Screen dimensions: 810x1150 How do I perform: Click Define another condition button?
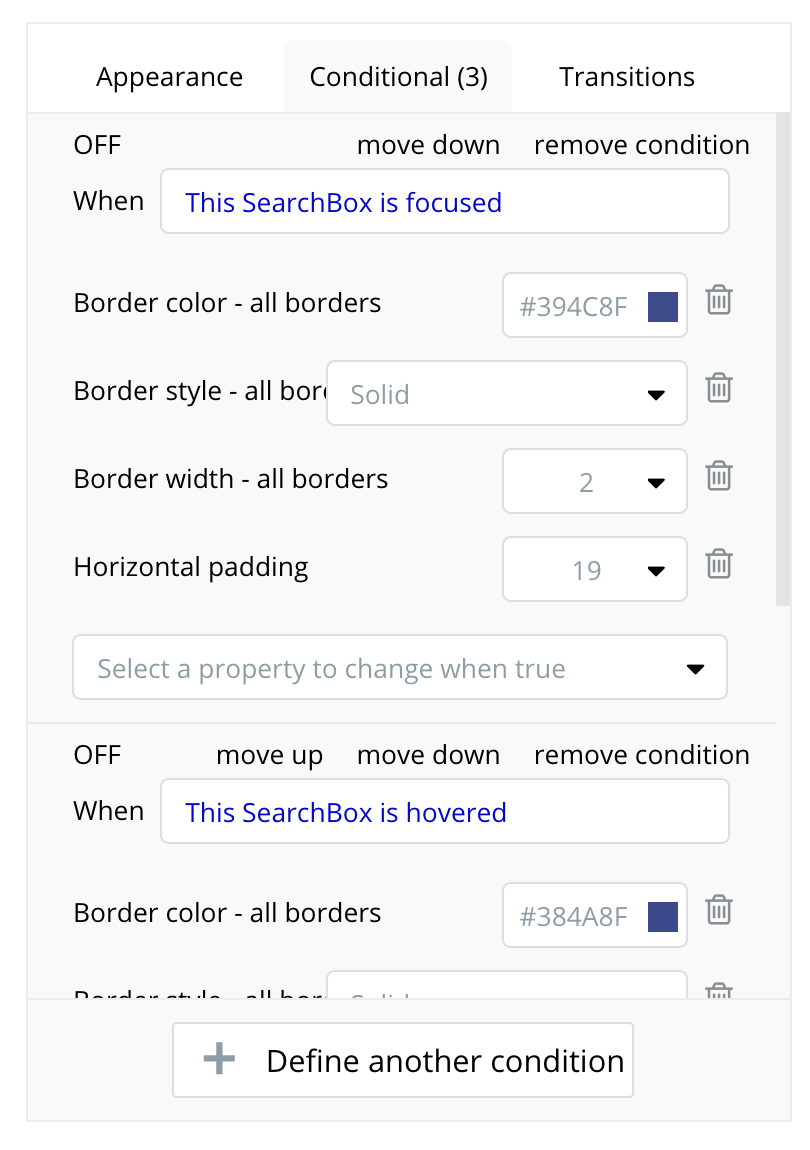coord(403,1061)
